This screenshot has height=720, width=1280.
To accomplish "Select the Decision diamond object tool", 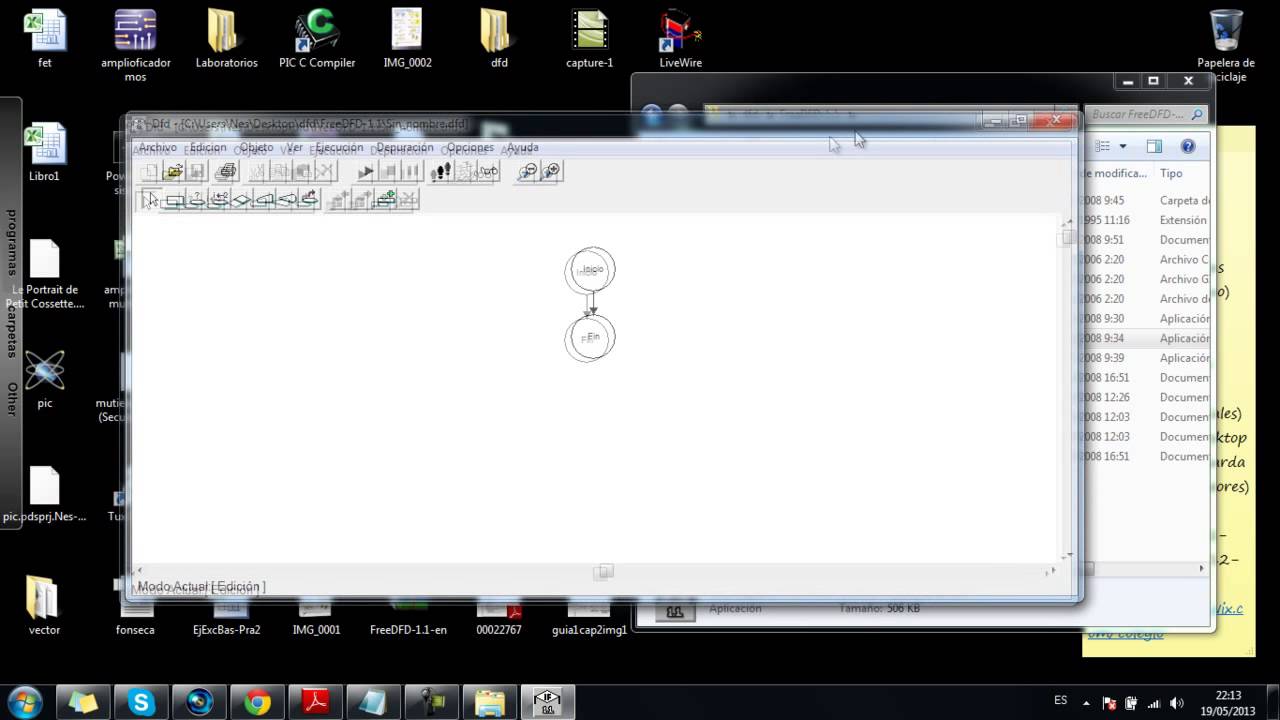I will 242,200.
